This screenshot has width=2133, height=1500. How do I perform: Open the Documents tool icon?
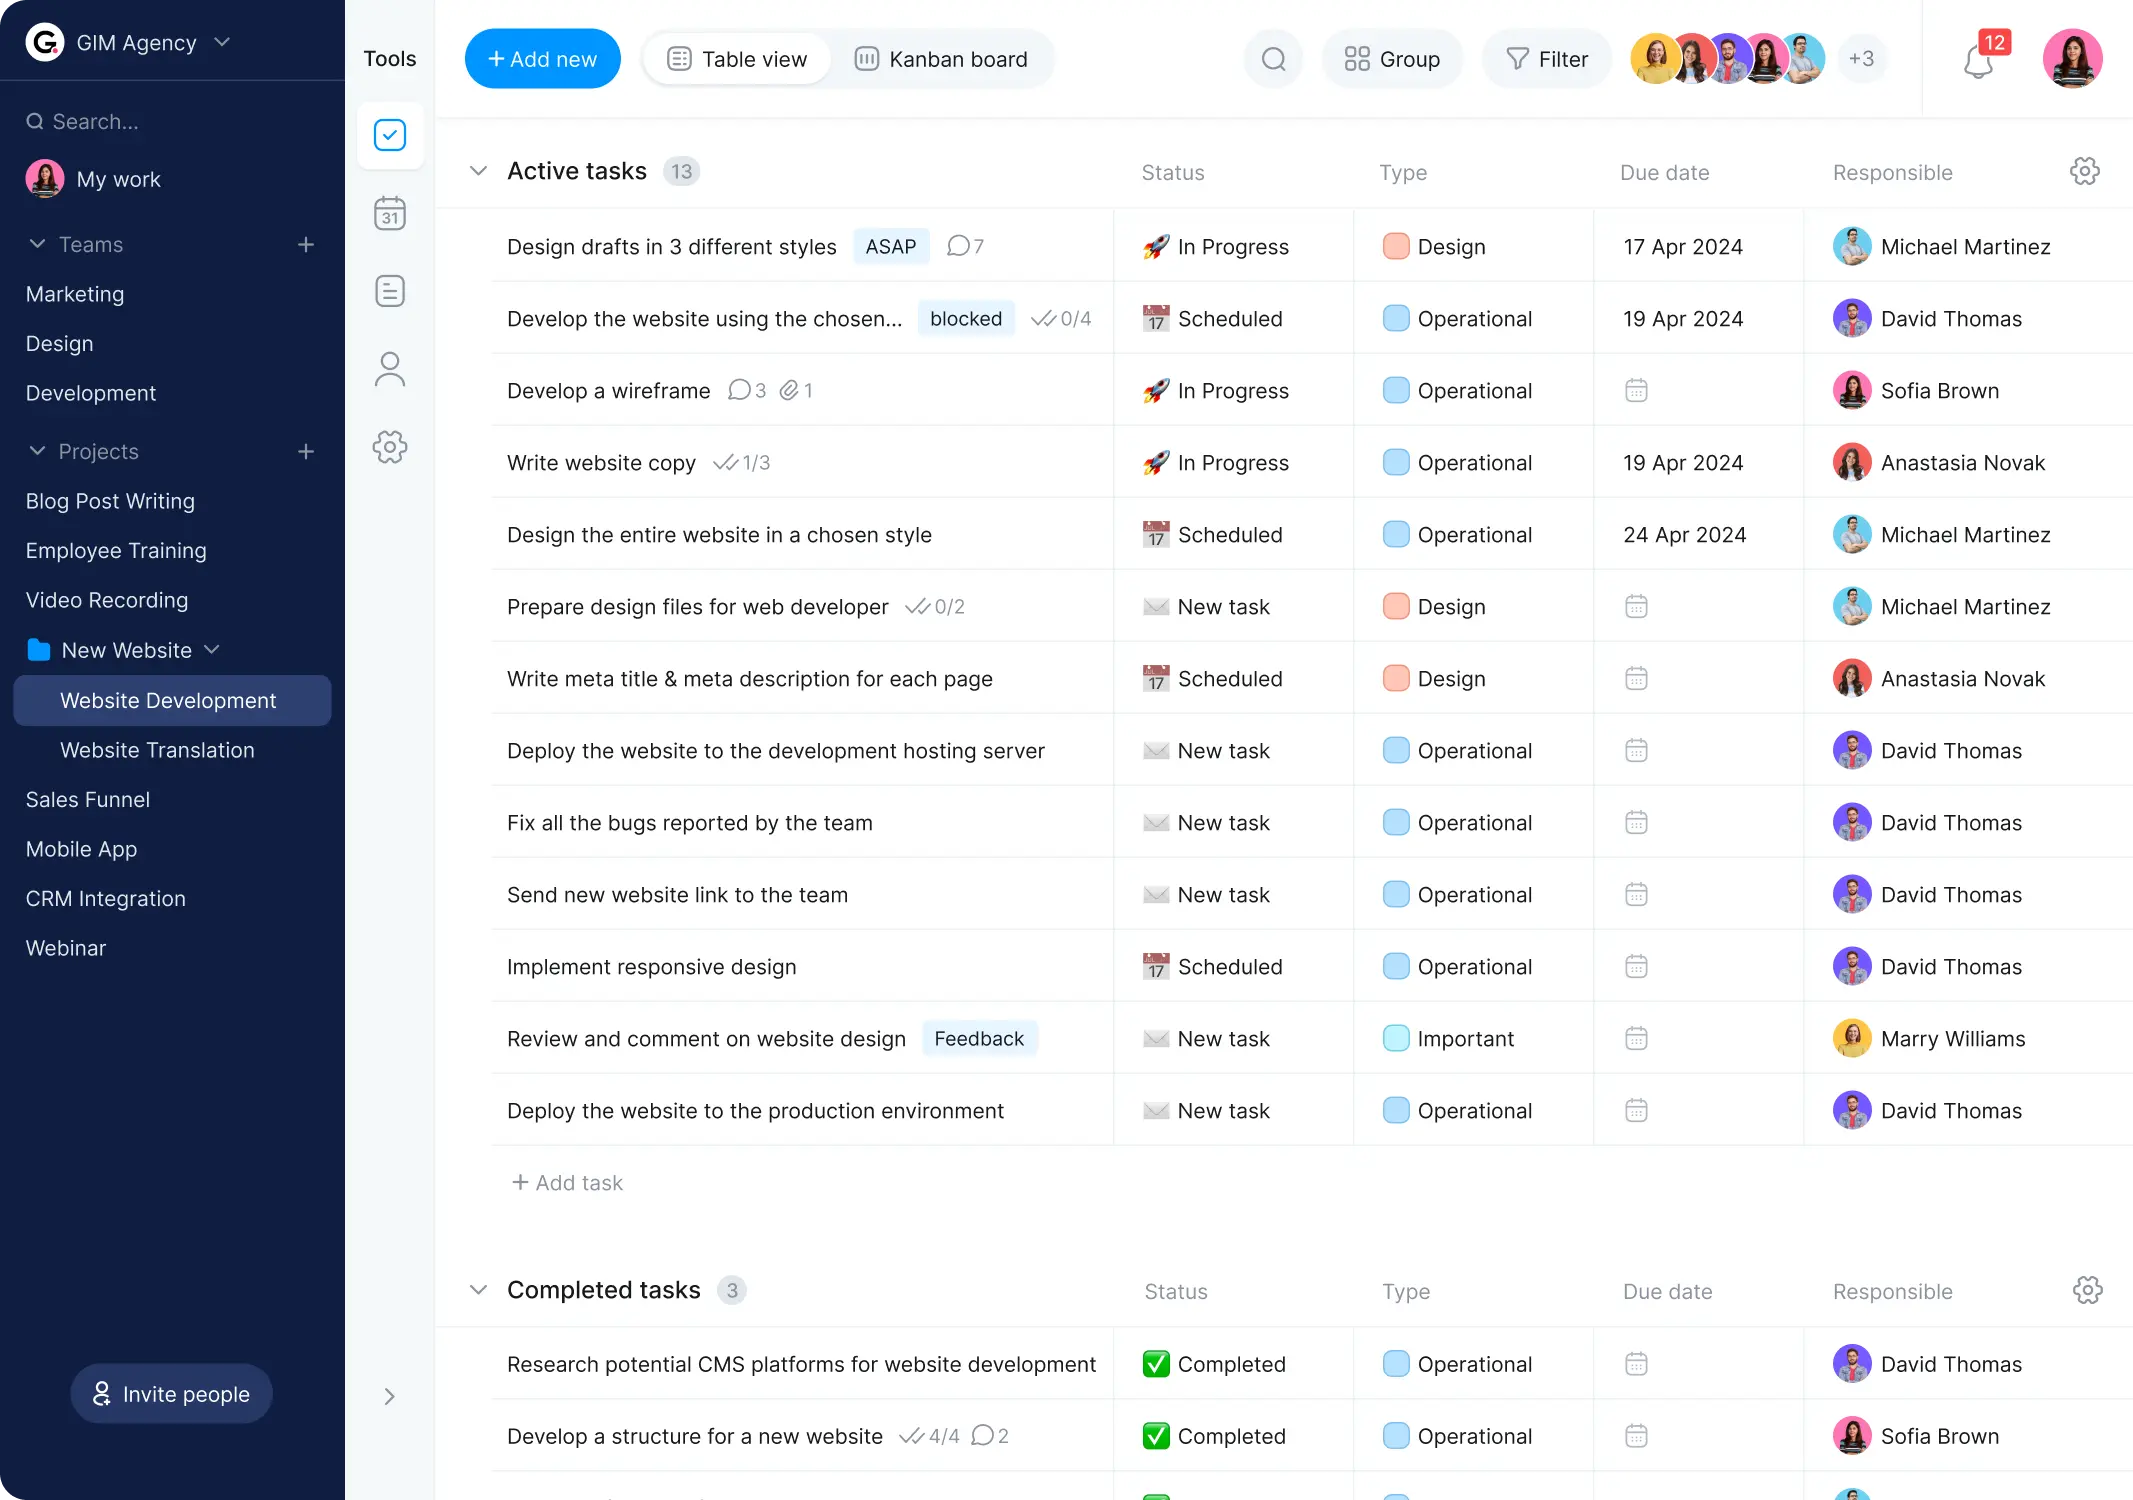[390, 291]
